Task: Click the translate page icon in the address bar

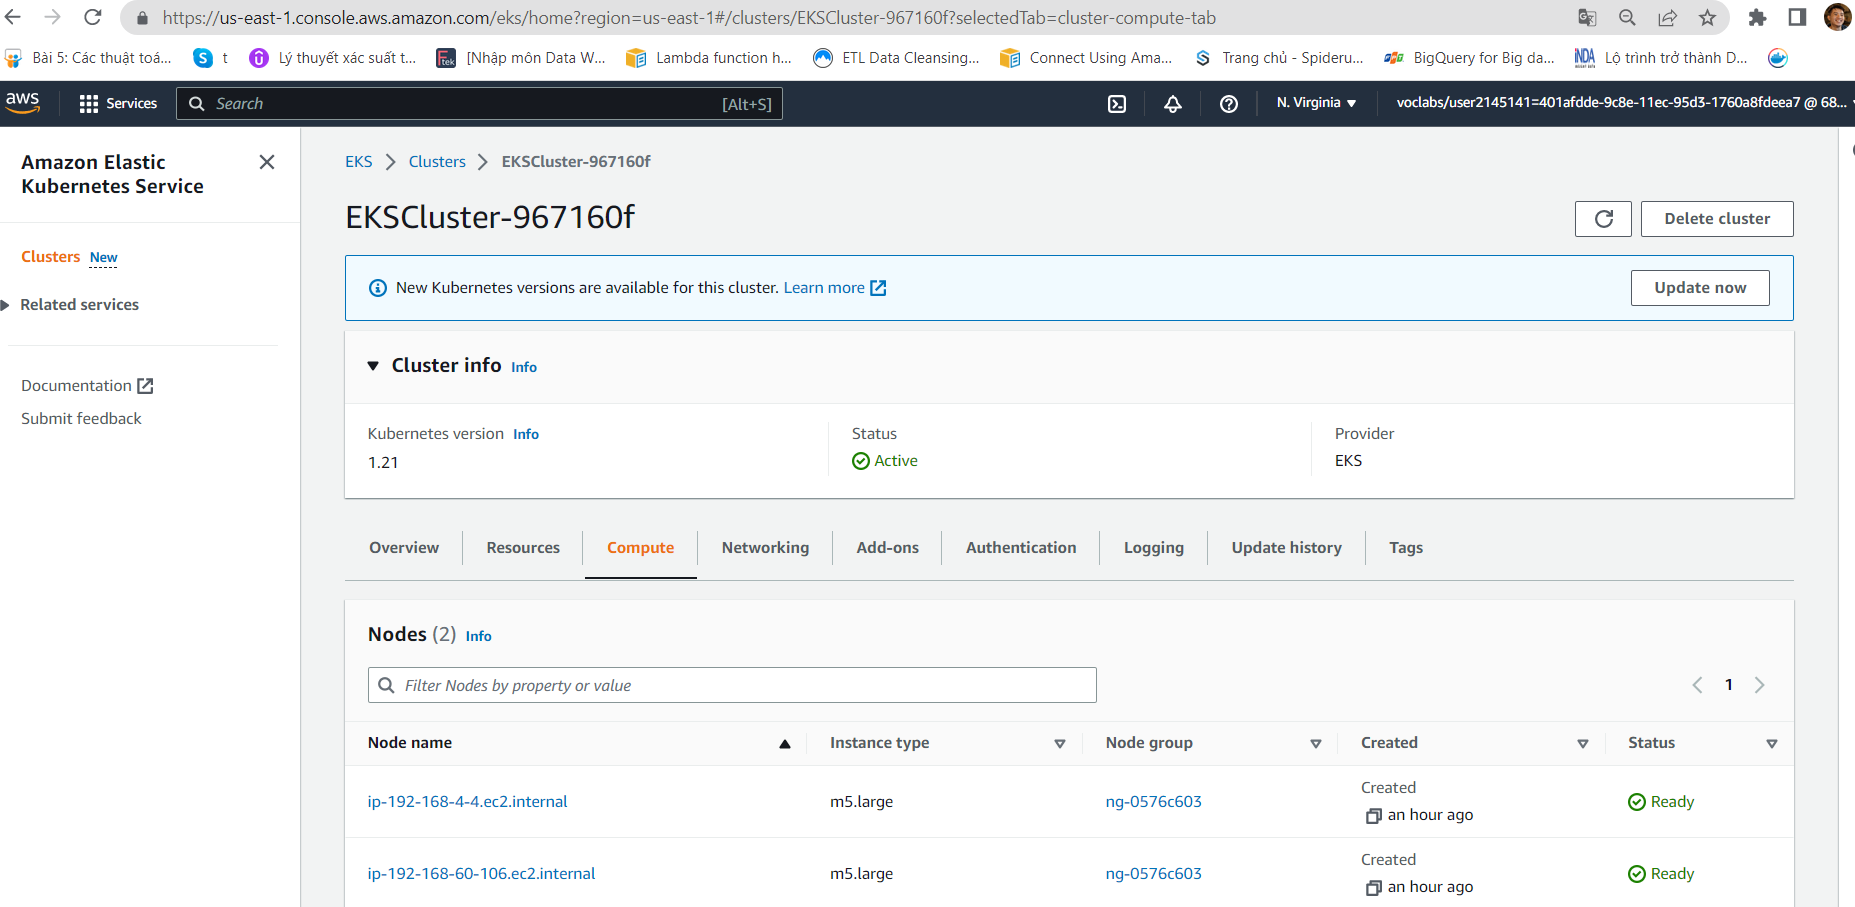Action: coord(1587,17)
